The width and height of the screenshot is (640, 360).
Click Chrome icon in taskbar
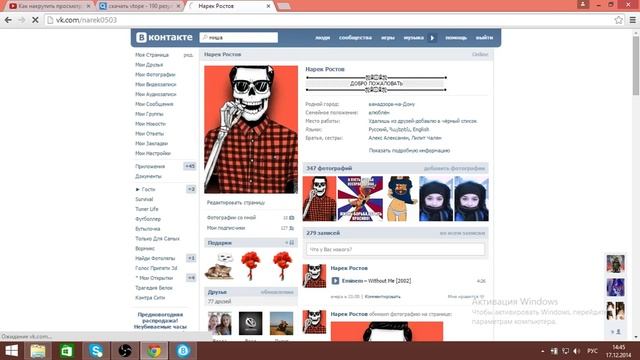coord(154,351)
